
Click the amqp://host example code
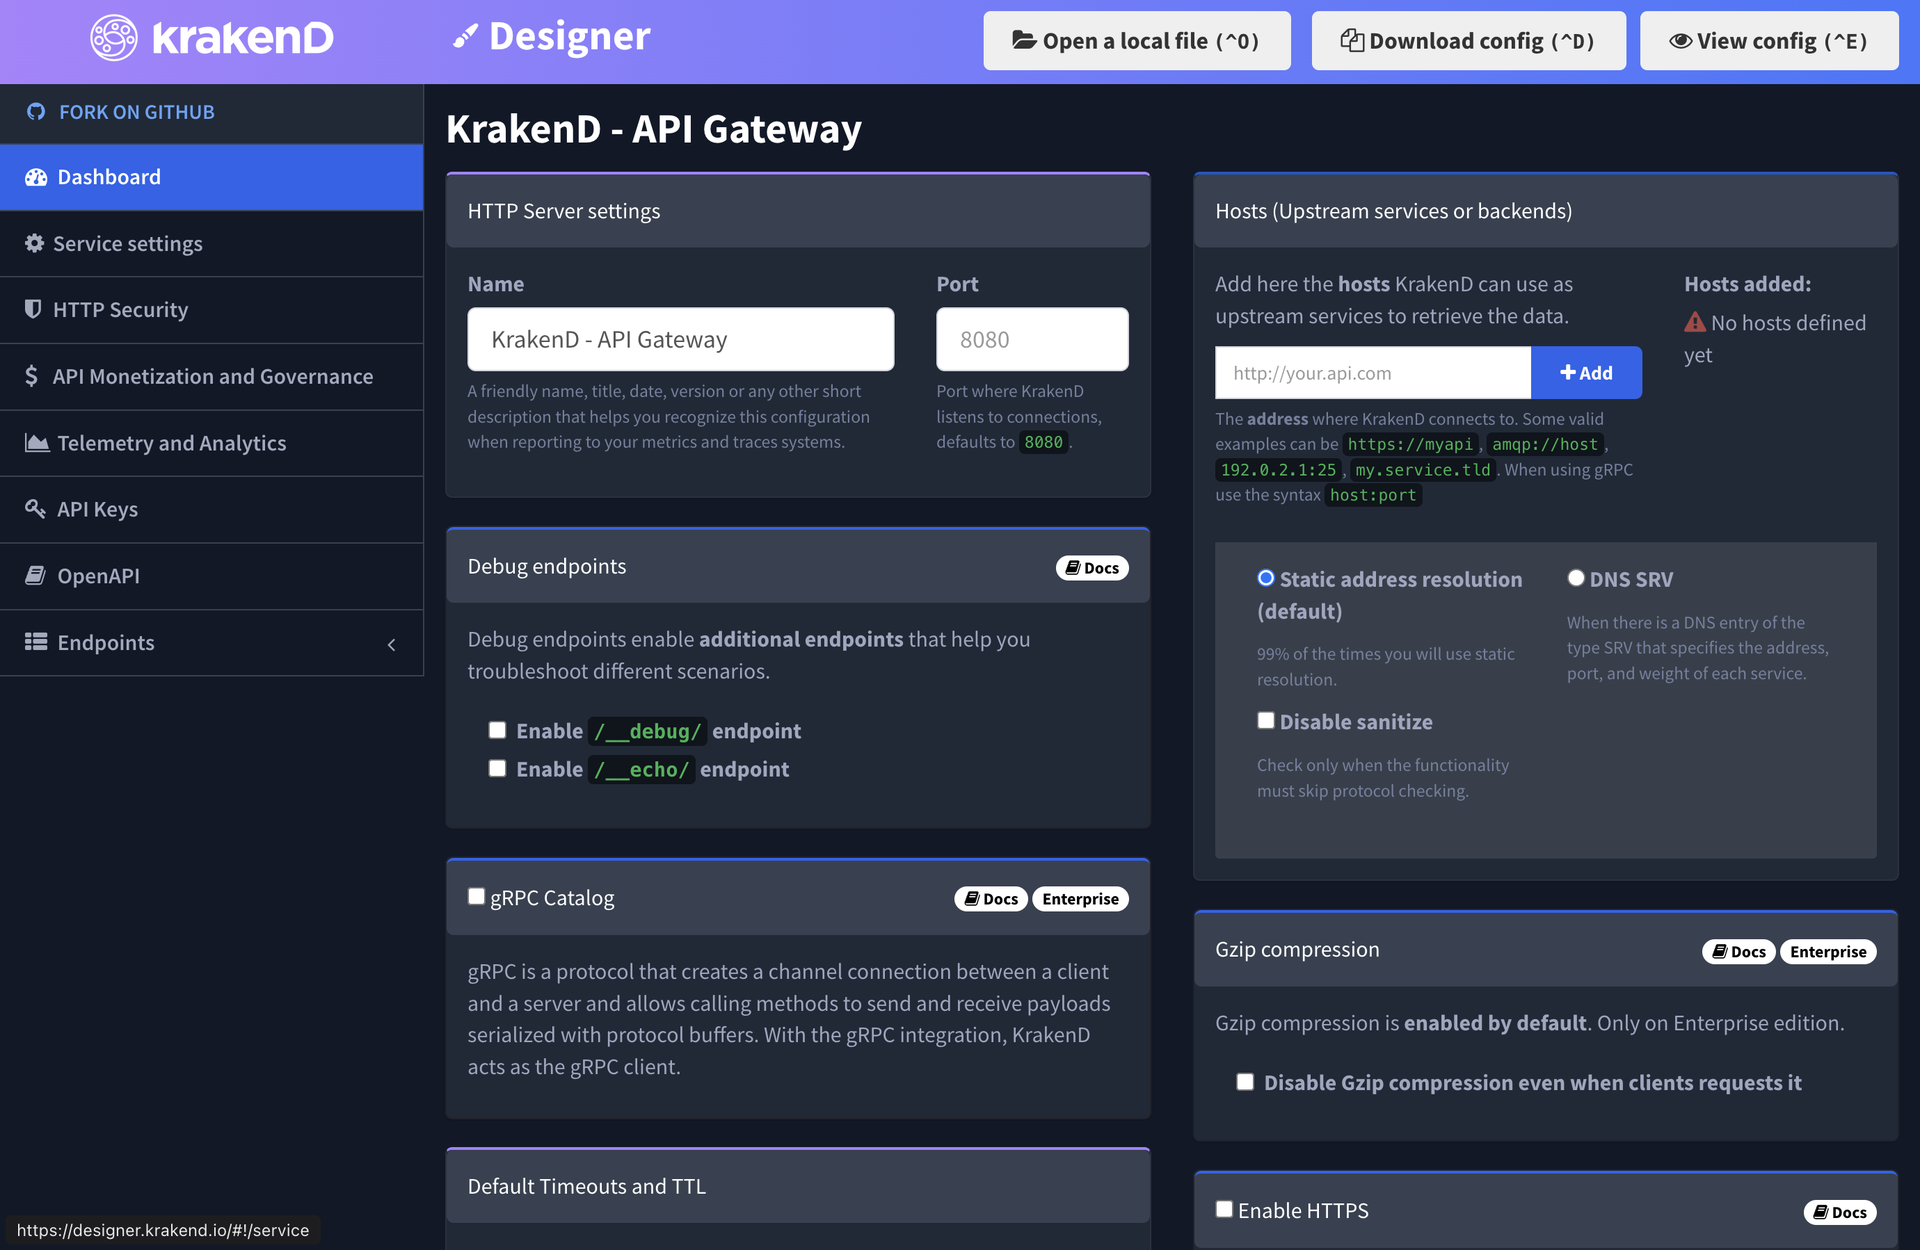(x=1545, y=444)
